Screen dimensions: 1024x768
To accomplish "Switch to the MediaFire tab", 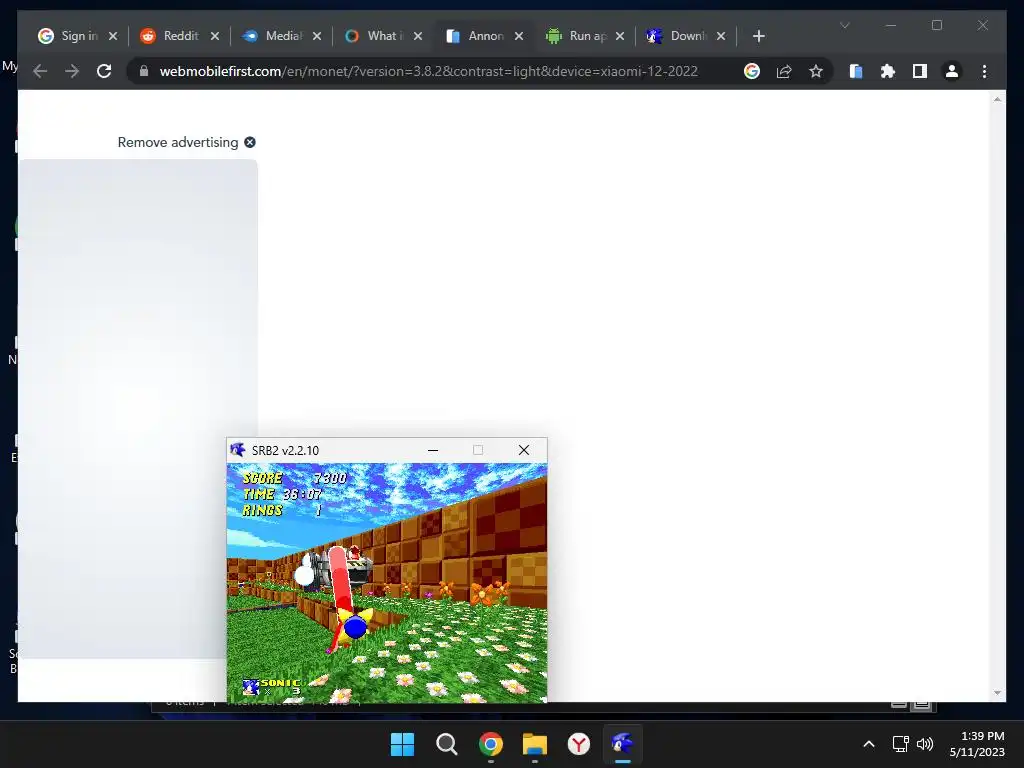I will click(x=274, y=36).
